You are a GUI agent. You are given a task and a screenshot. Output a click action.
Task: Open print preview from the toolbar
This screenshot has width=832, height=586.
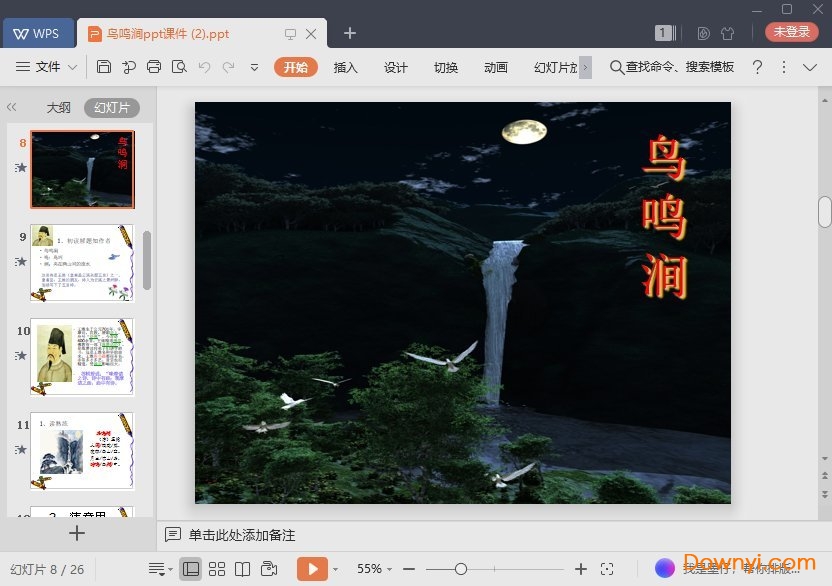179,66
